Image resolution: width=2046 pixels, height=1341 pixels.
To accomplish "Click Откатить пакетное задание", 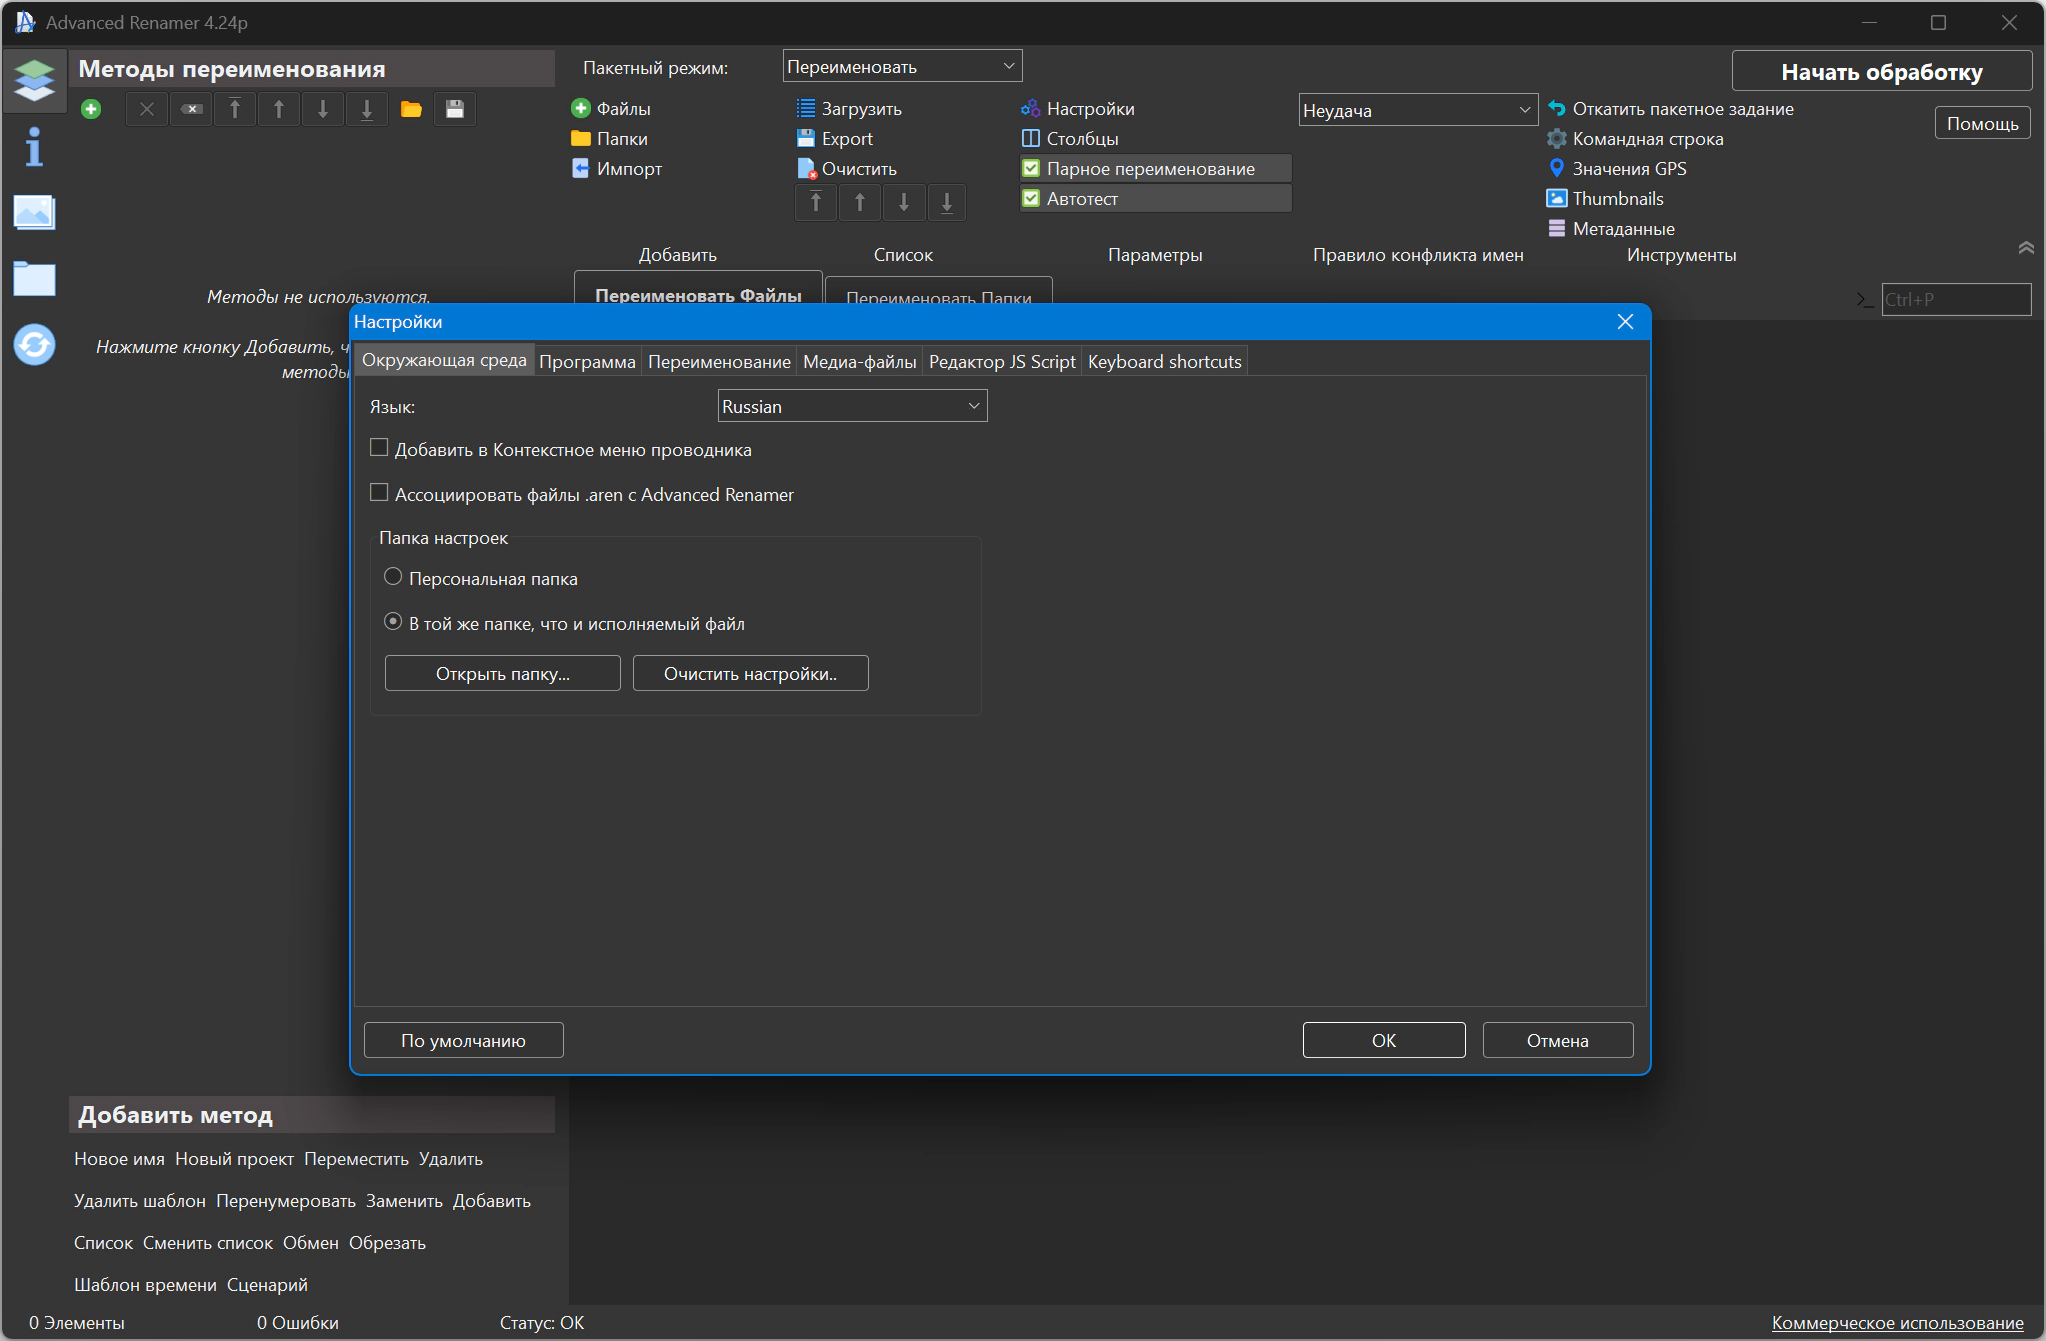I will pos(1670,108).
